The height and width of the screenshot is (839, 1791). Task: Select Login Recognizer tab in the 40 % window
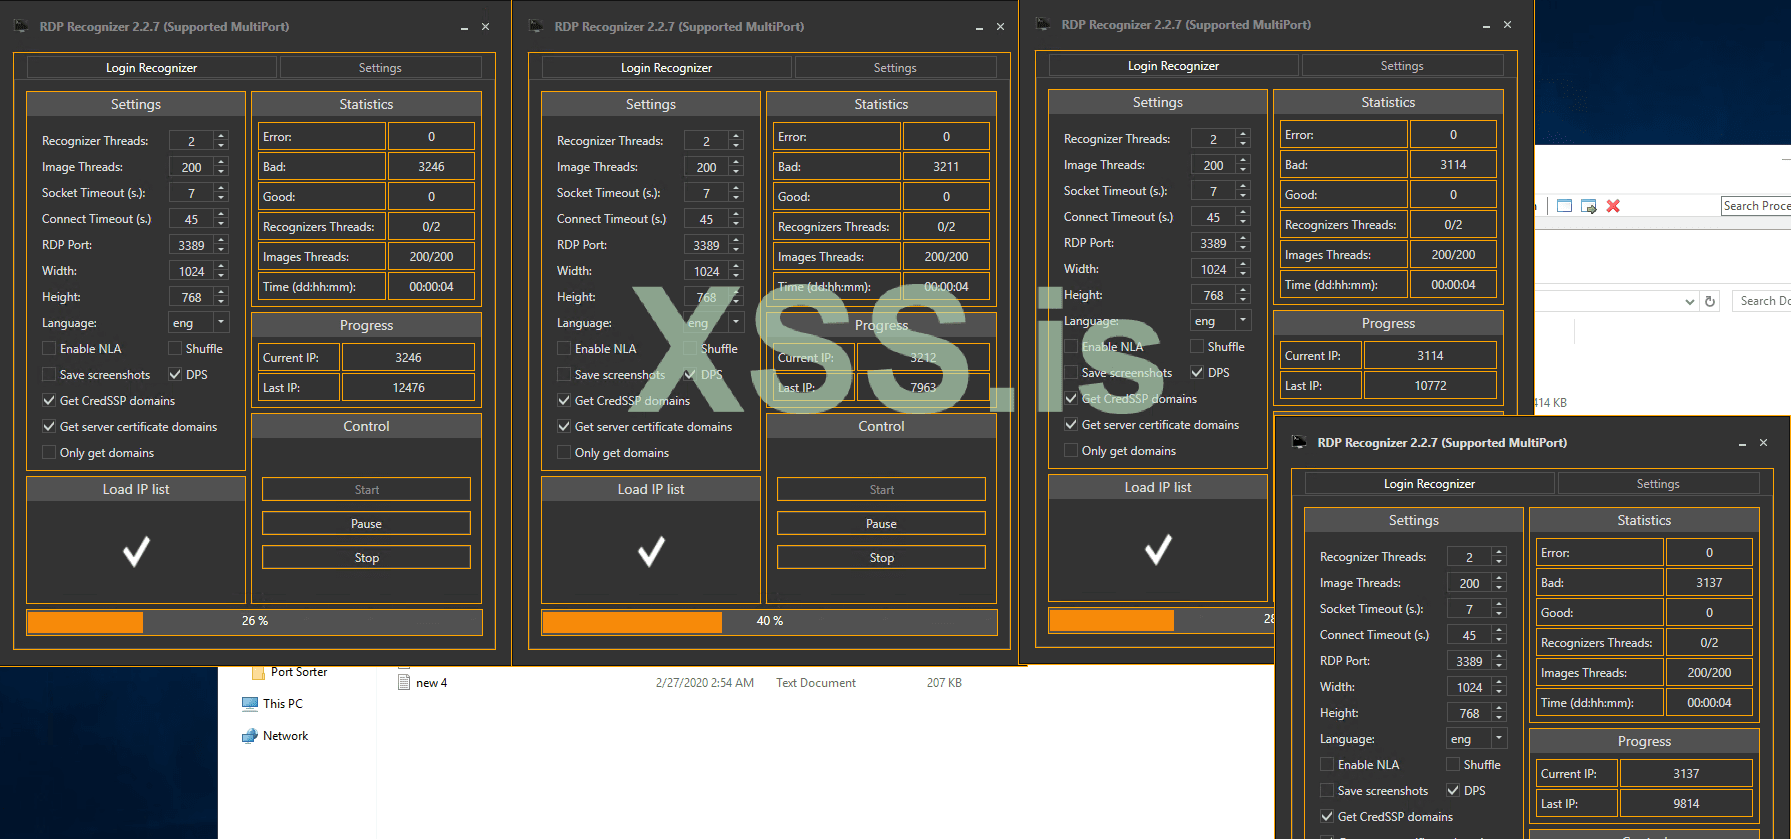(667, 68)
